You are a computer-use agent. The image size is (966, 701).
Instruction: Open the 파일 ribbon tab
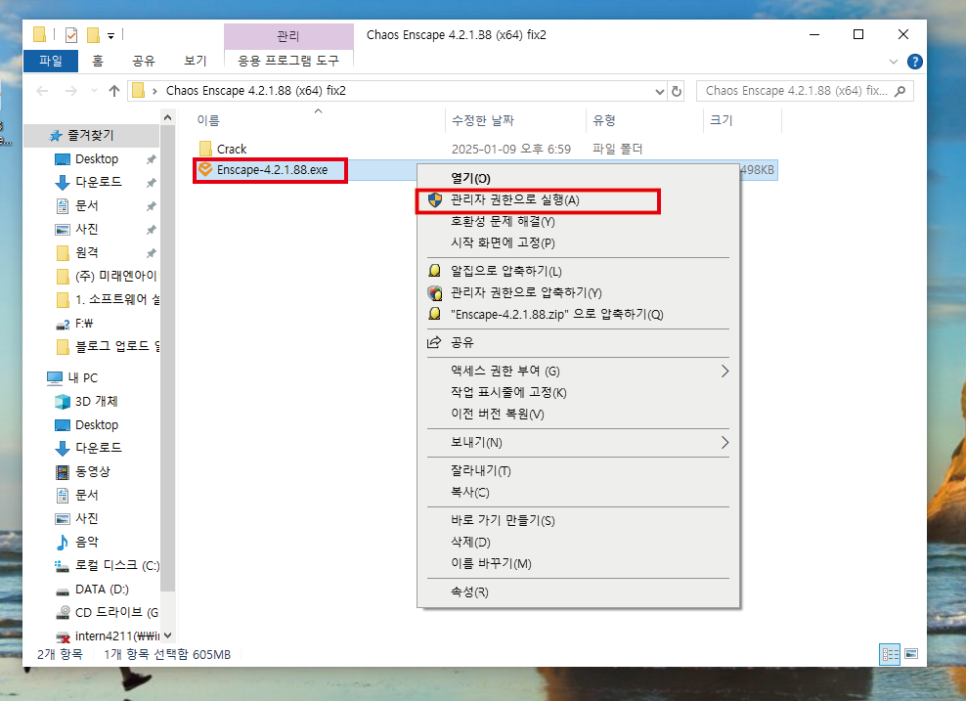[x=51, y=60]
